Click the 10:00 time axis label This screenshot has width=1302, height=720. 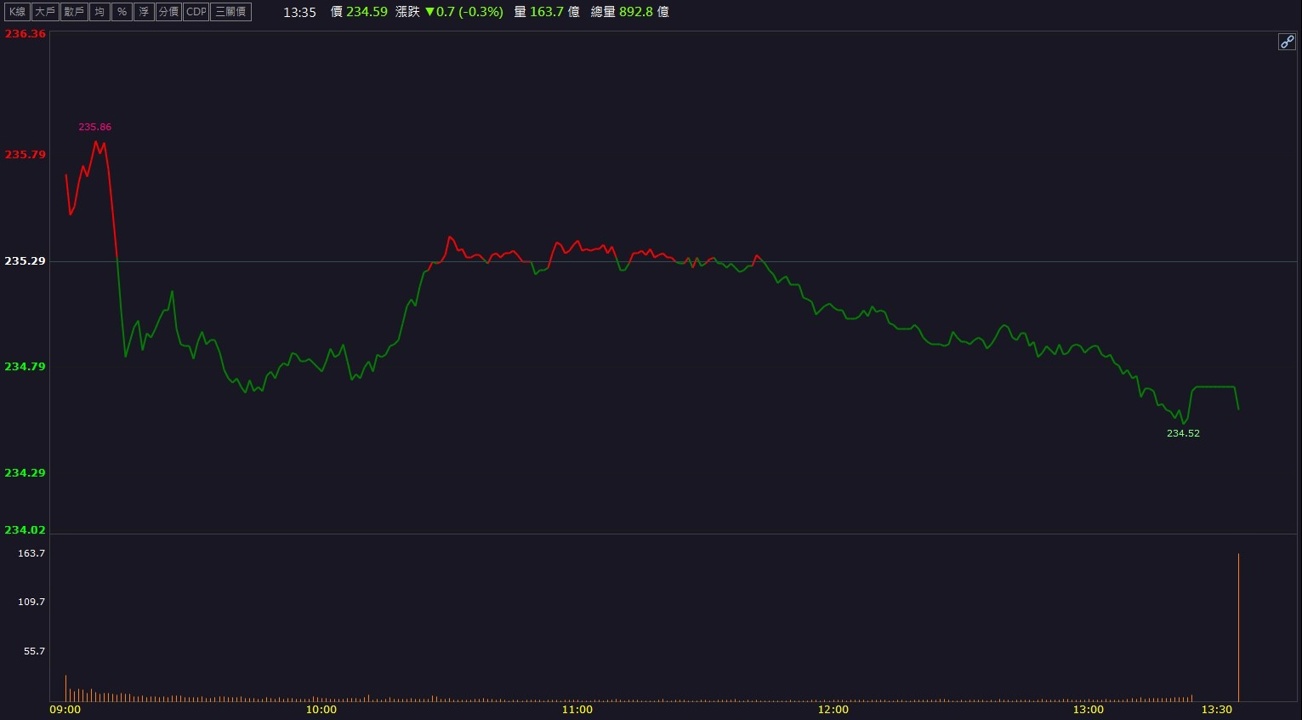click(321, 710)
